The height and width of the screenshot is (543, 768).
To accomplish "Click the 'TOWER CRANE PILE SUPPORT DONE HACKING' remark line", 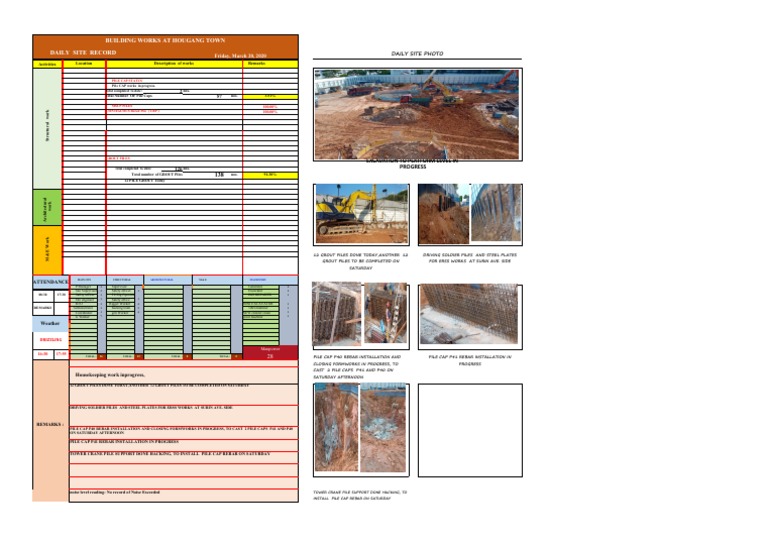I will tap(169, 454).
